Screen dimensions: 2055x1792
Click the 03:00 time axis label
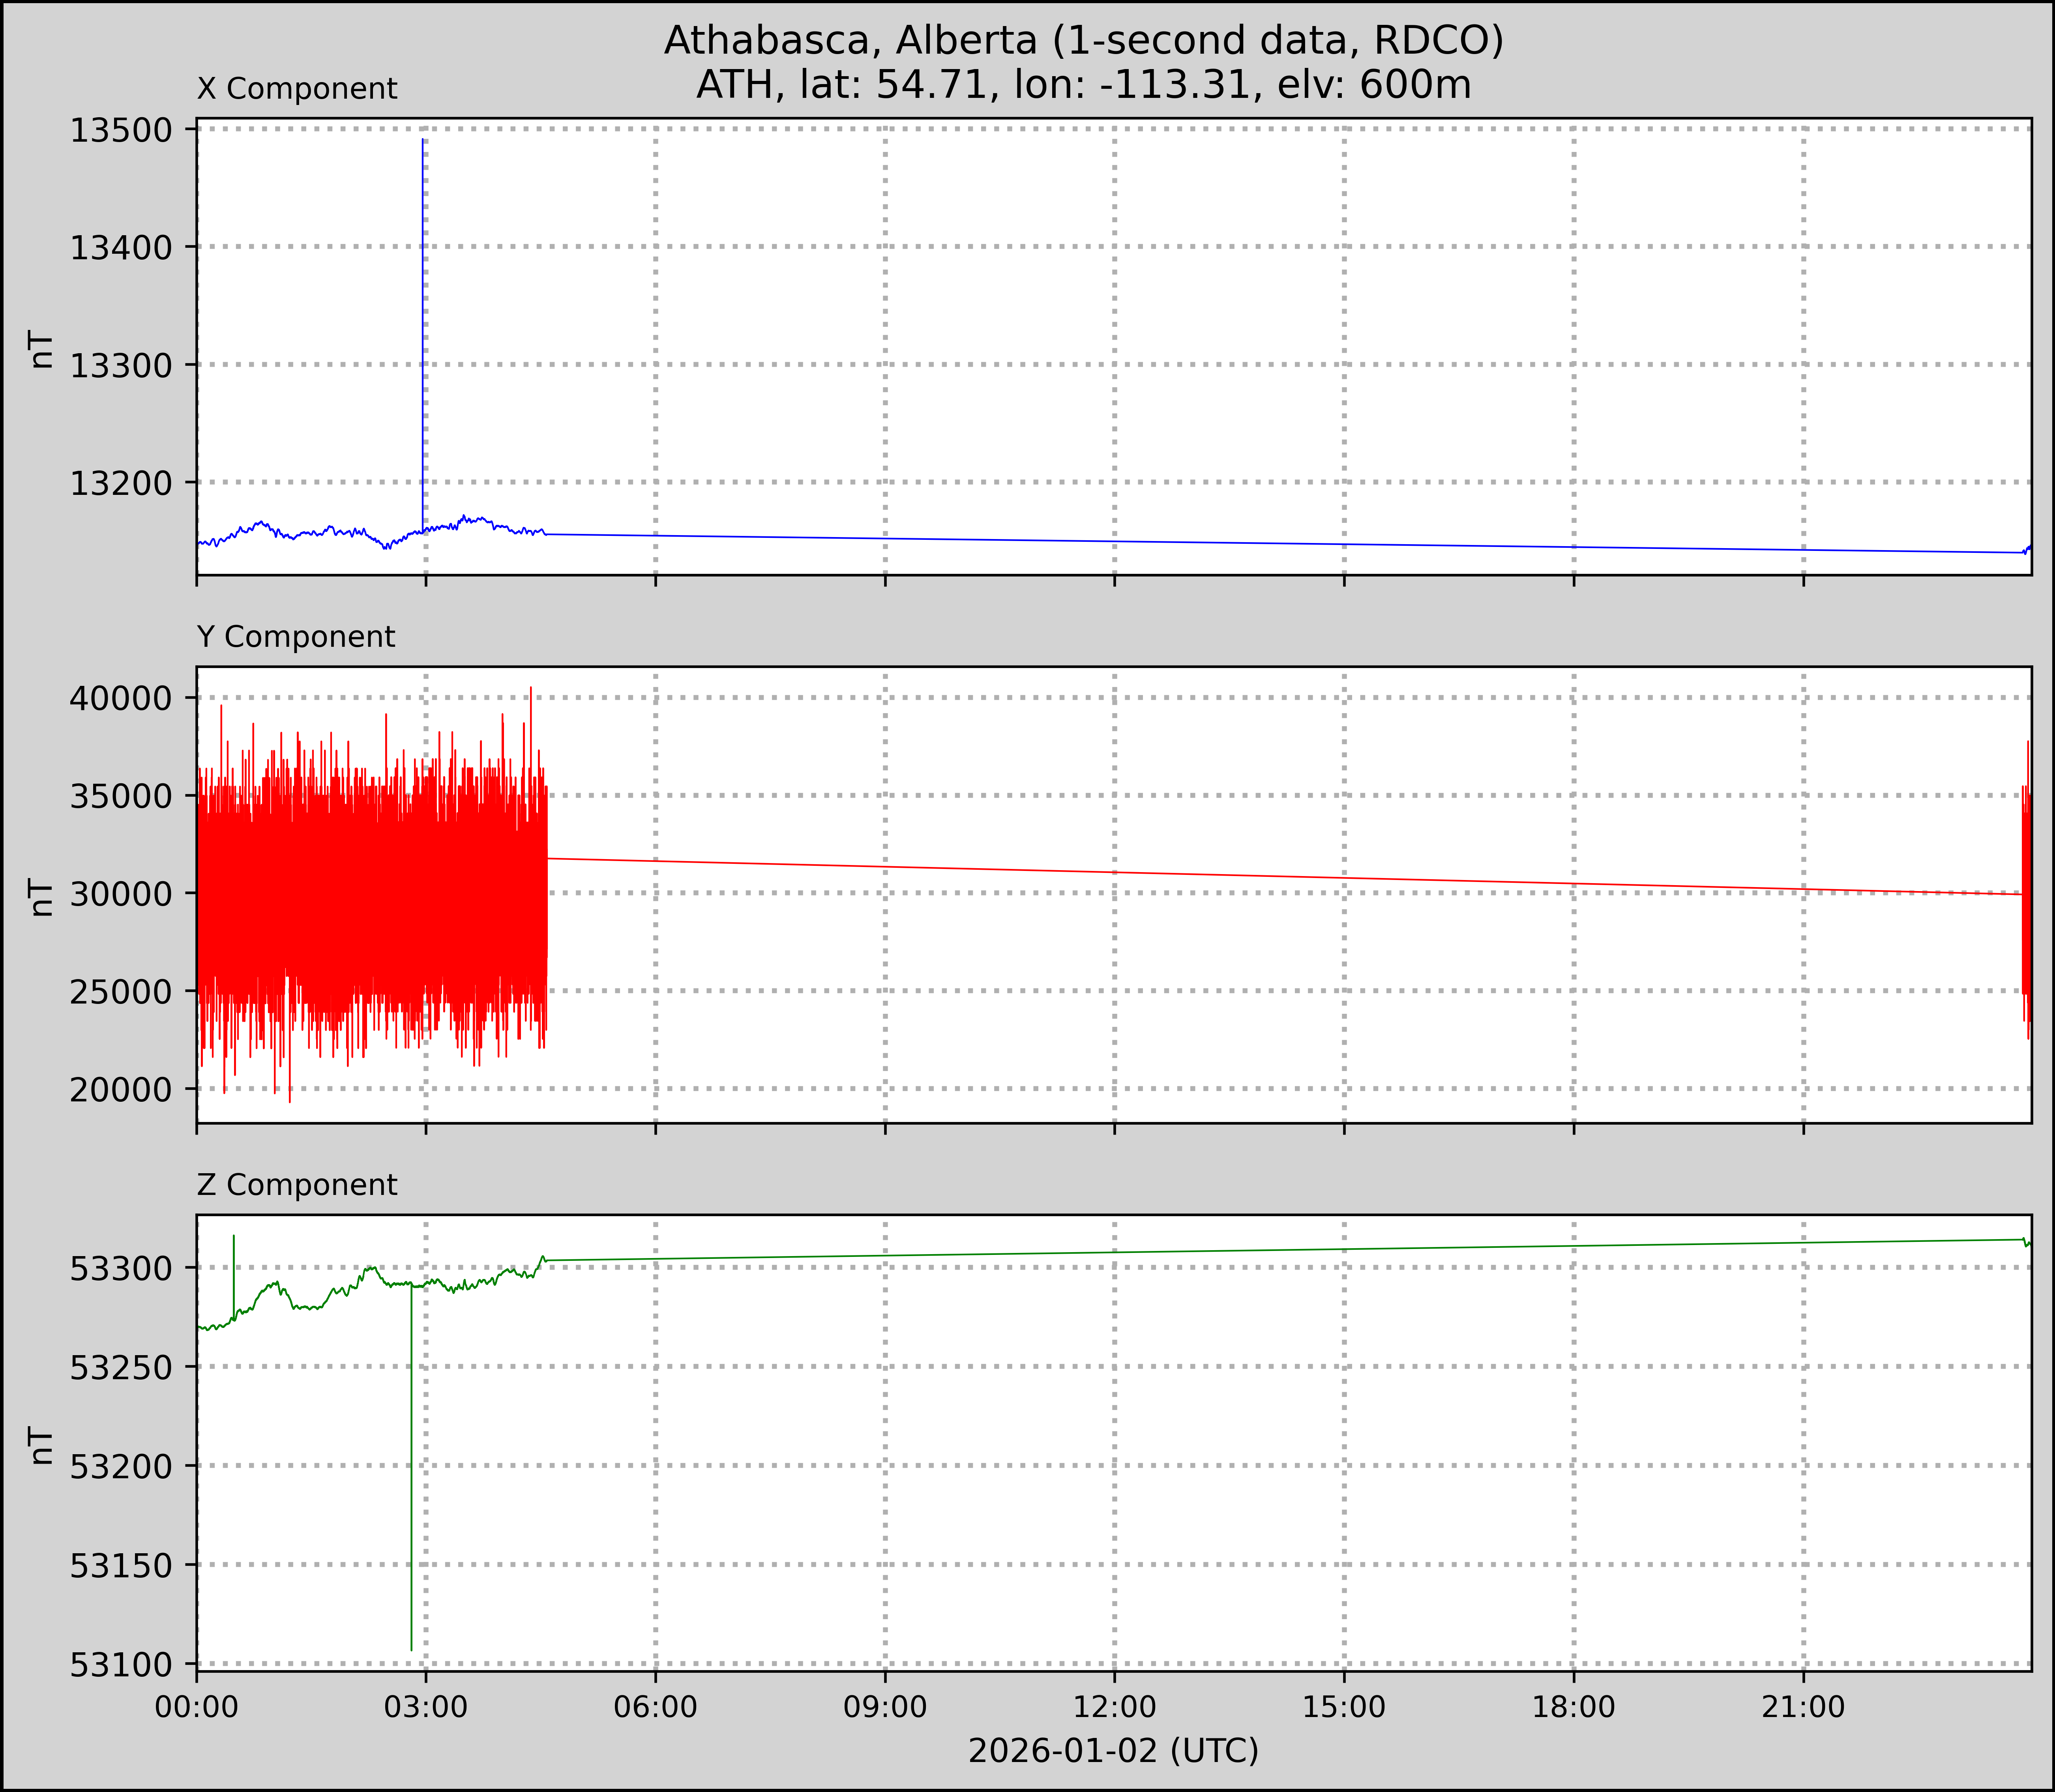pos(426,1707)
